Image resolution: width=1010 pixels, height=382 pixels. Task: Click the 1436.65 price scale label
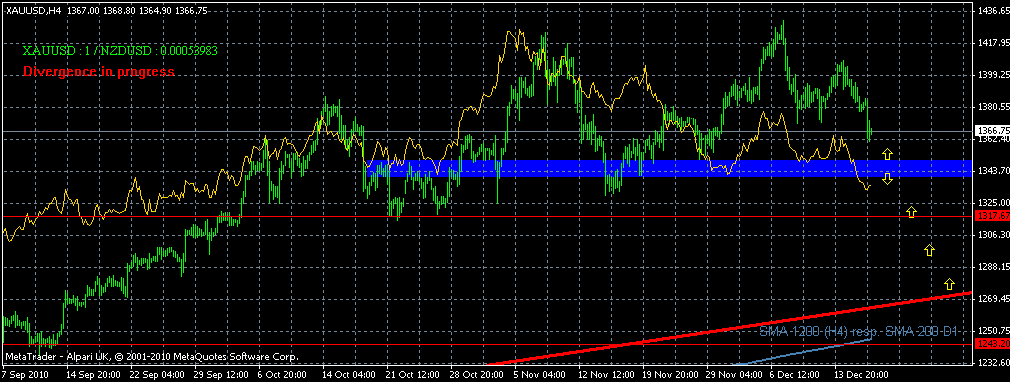coord(993,11)
